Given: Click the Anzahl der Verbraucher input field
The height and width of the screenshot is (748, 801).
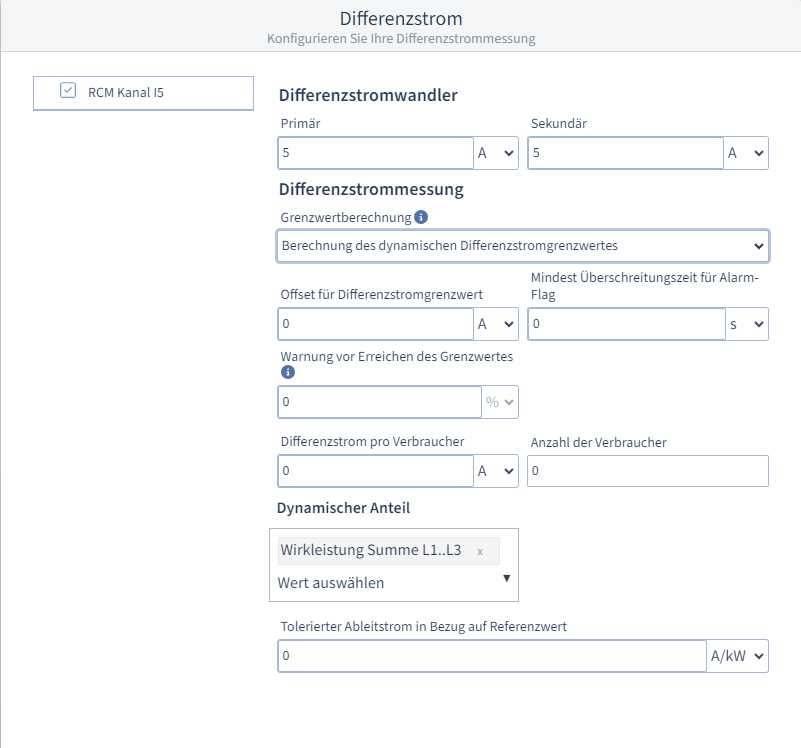Looking at the screenshot, I should pos(647,470).
